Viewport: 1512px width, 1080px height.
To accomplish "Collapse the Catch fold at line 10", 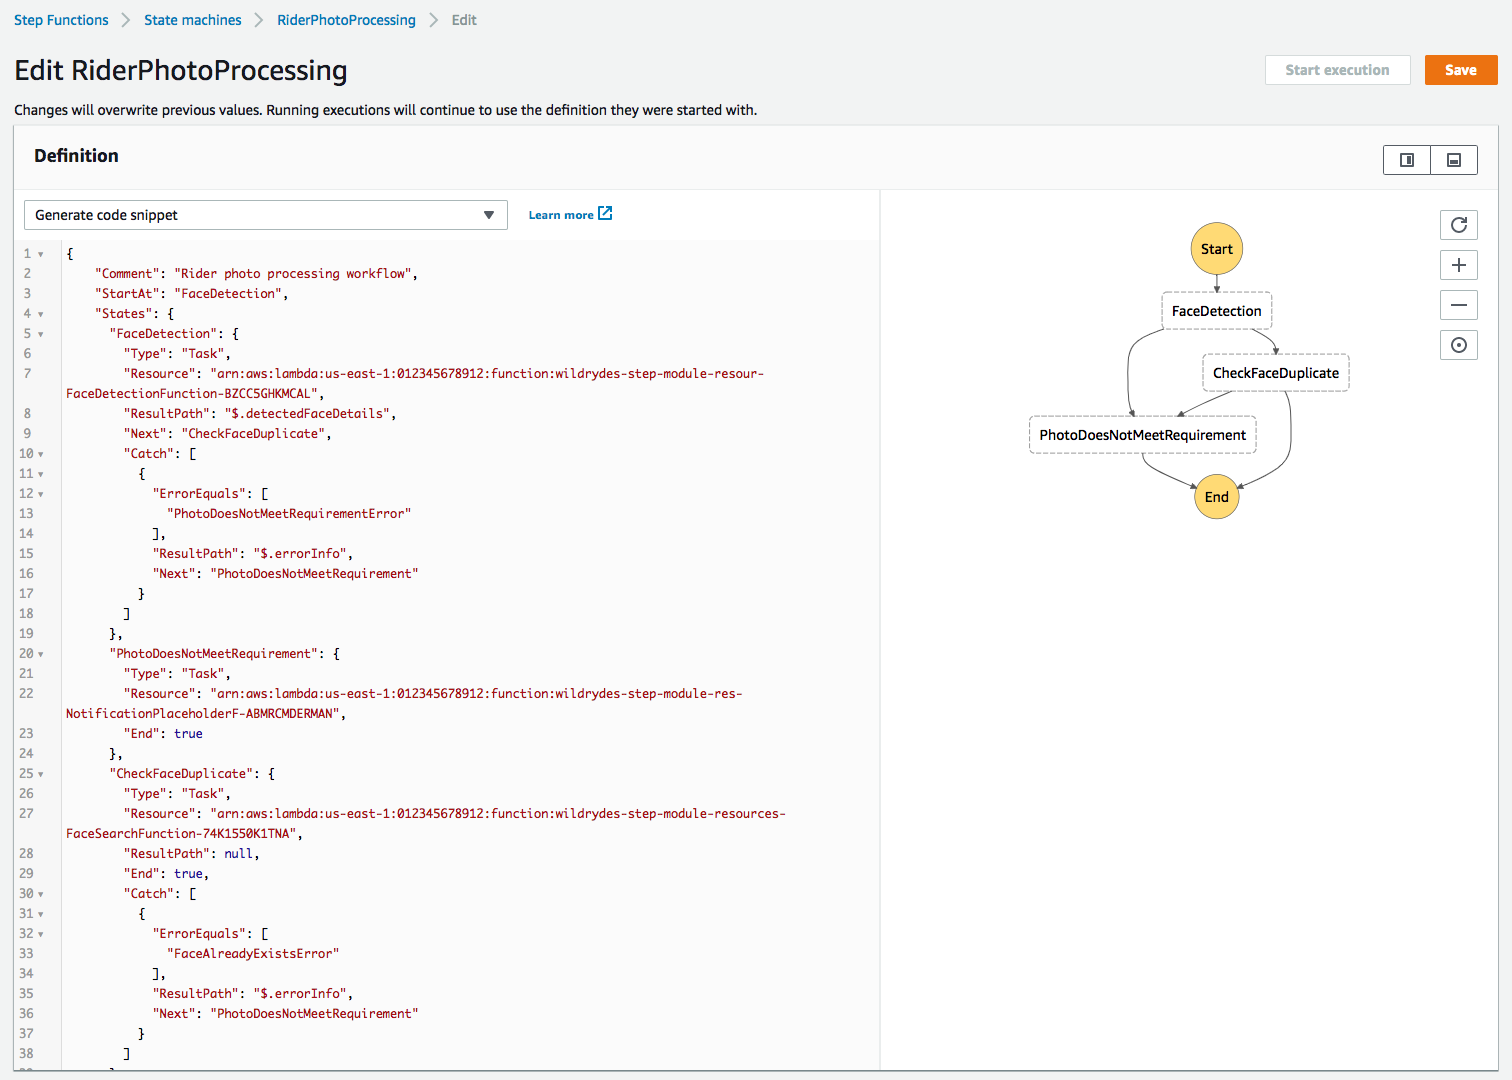I will pyautogui.click(x=41, y=454).
